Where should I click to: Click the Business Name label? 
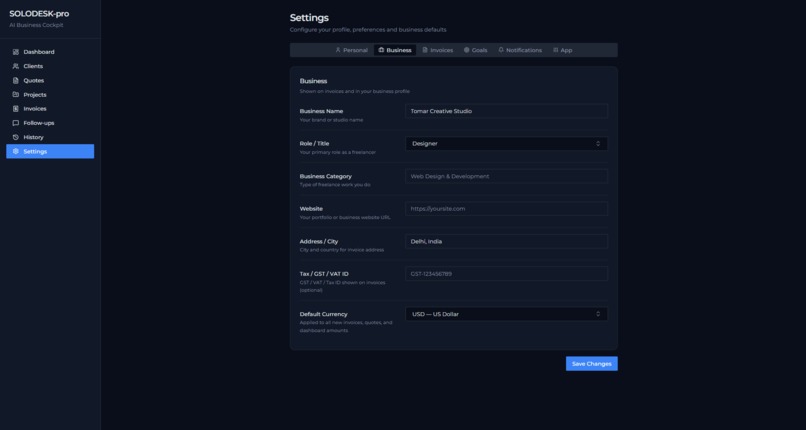(321, 111)
